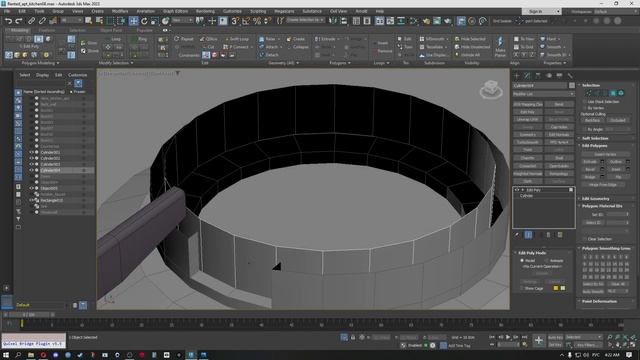Open the Modify command panel tab

[527, 76]
